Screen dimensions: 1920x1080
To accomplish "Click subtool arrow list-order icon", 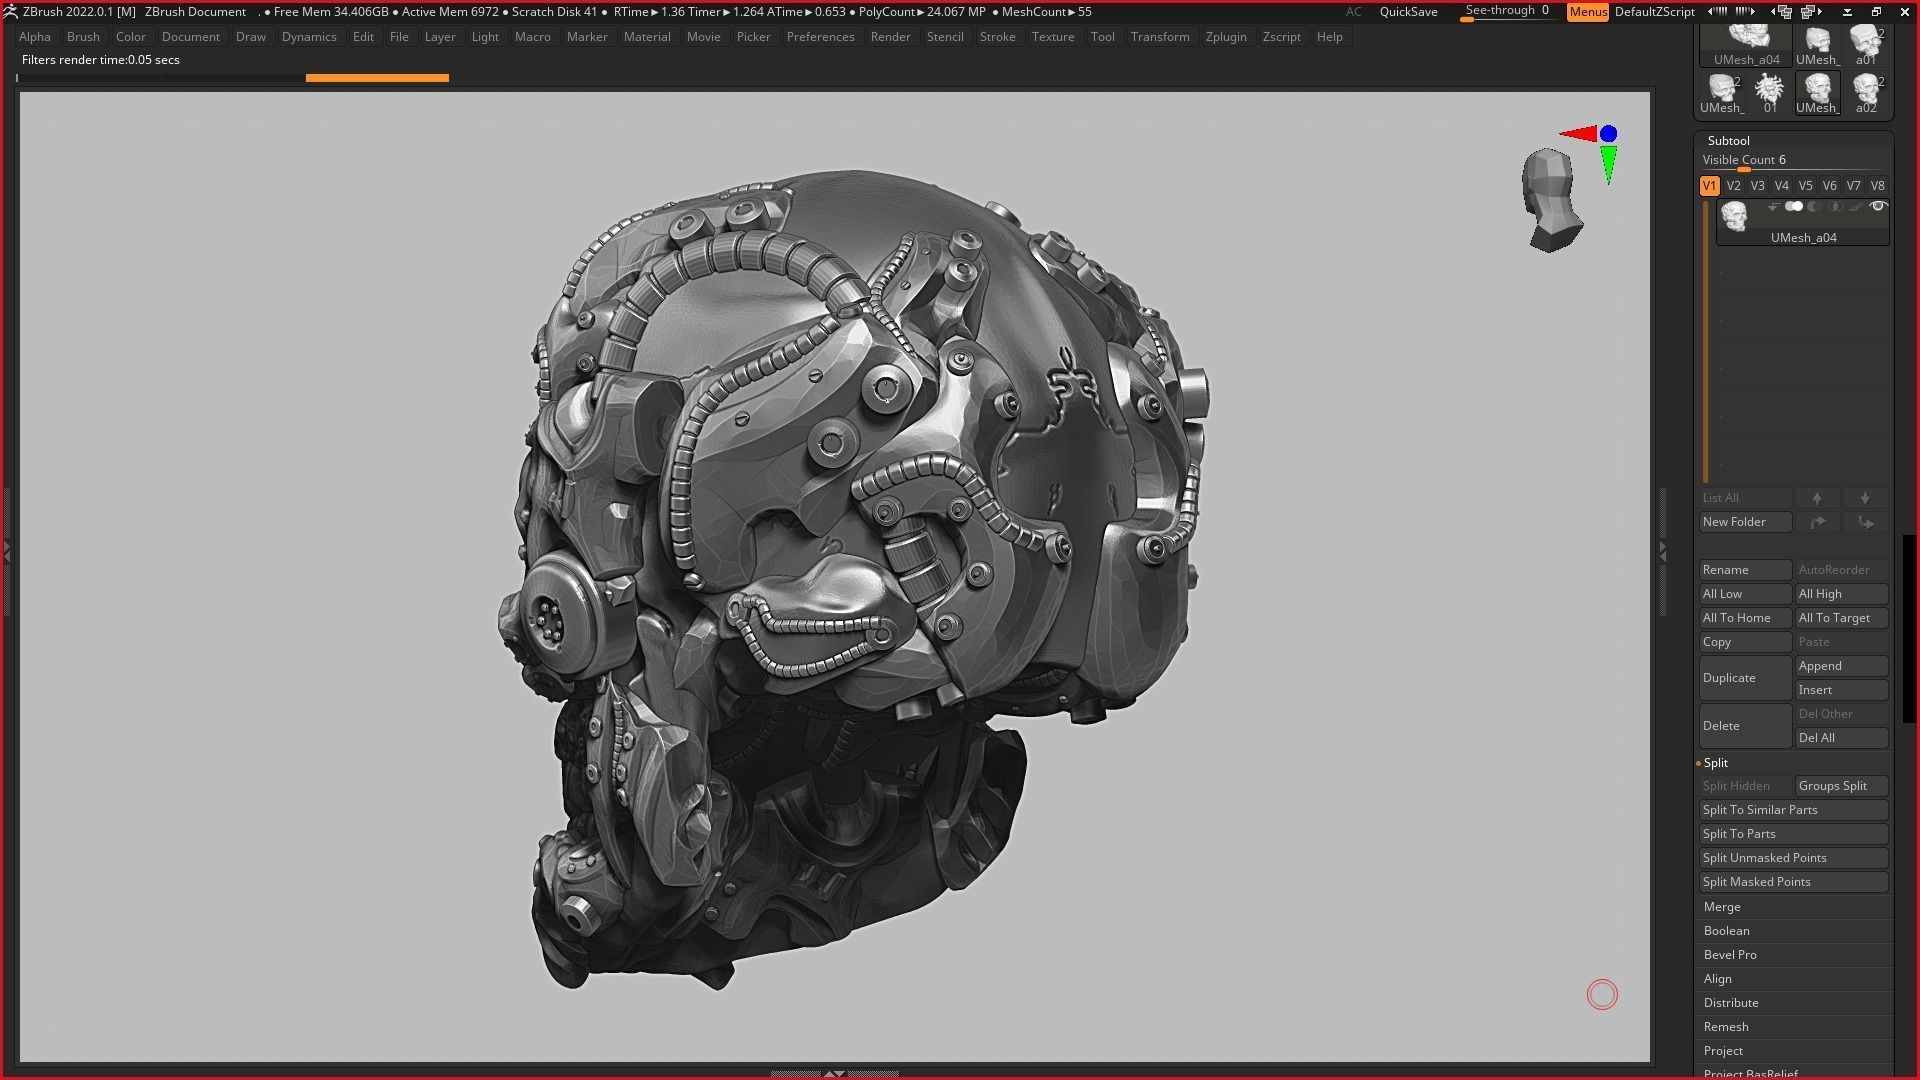I will (1773, 207).
